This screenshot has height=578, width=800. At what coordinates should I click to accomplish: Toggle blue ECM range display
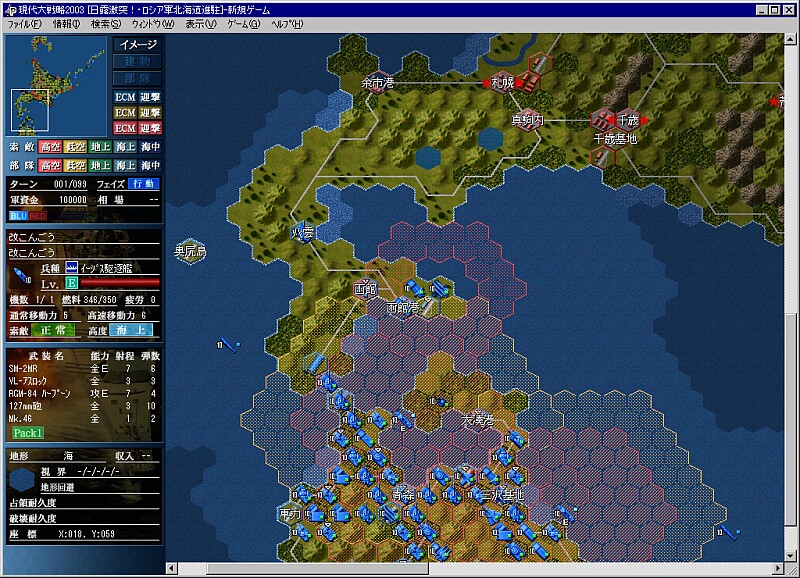tap(125, 97)
